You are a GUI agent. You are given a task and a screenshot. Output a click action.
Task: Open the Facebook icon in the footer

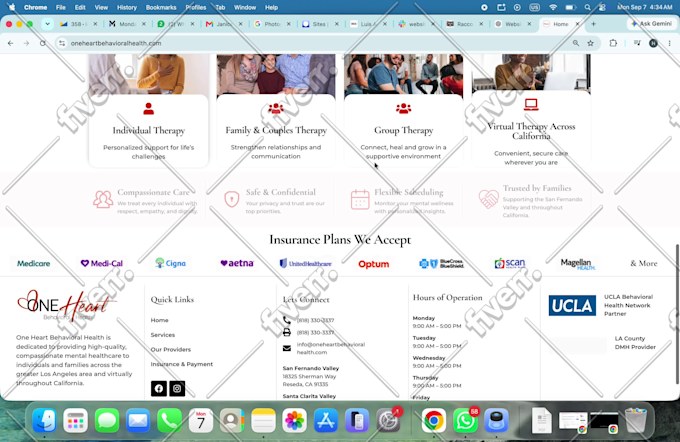[x=159, y=388]
